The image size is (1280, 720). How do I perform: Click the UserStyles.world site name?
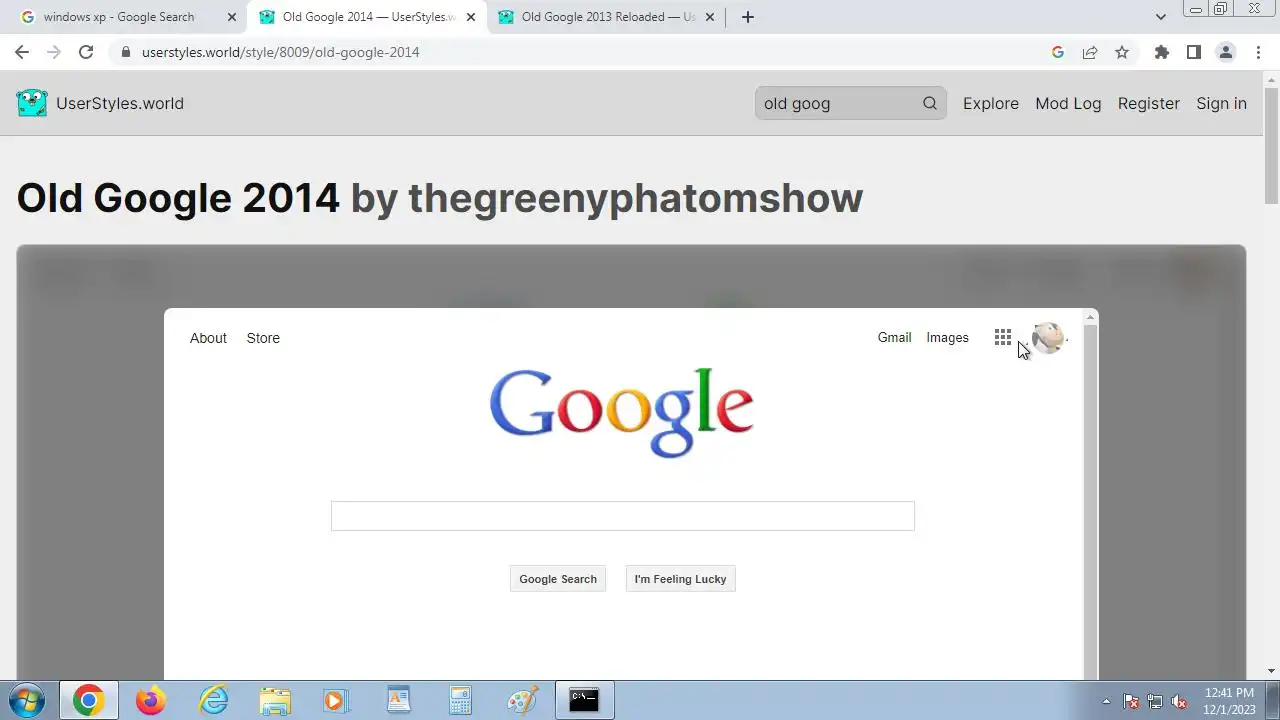(x=120, y=103)
